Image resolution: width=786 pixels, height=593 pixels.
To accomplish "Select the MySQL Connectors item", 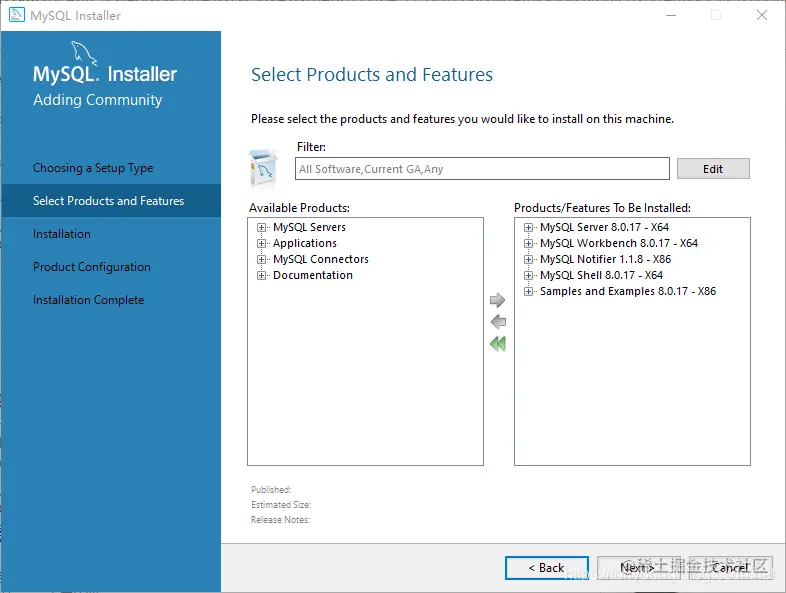I will point(321,259).
